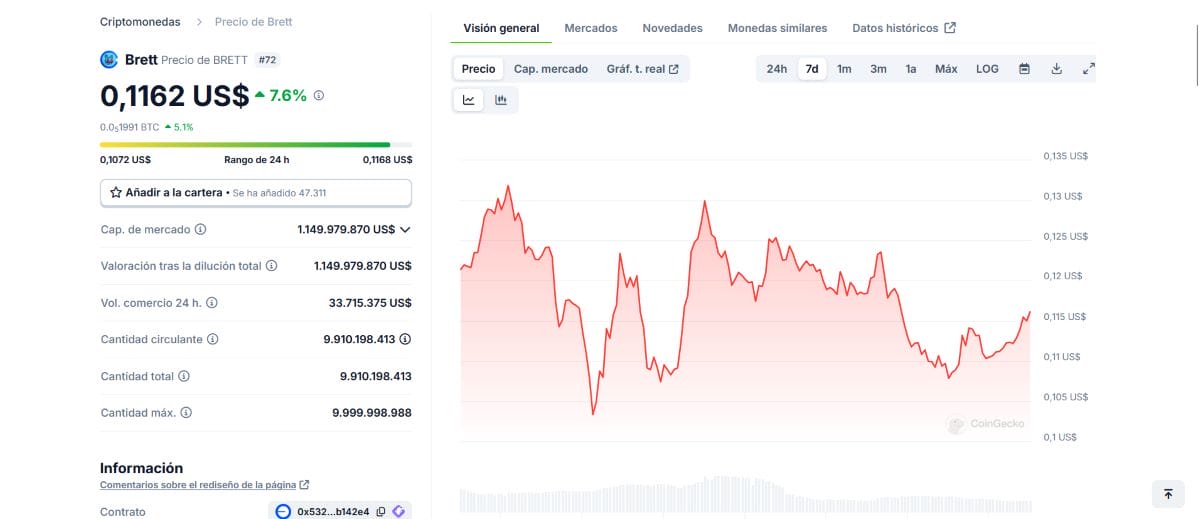Expand the market cap dropdown chevron

pyautogui.click(x=405, y=230)
